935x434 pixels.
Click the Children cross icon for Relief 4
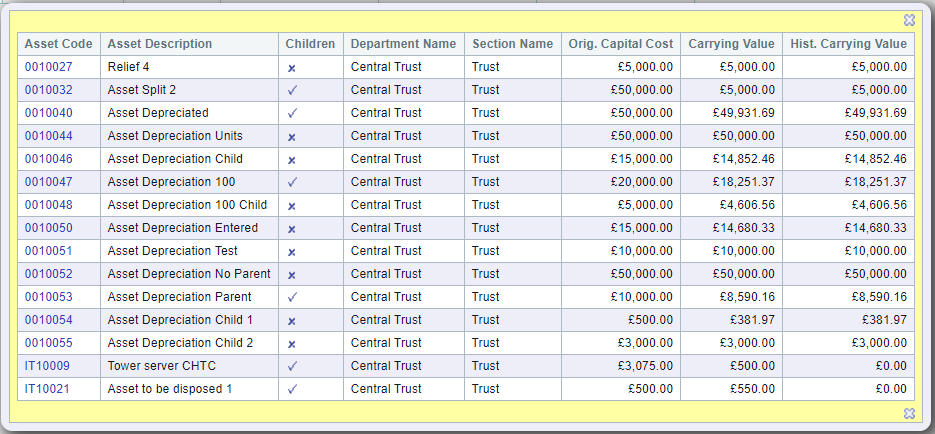click(292, 68)
